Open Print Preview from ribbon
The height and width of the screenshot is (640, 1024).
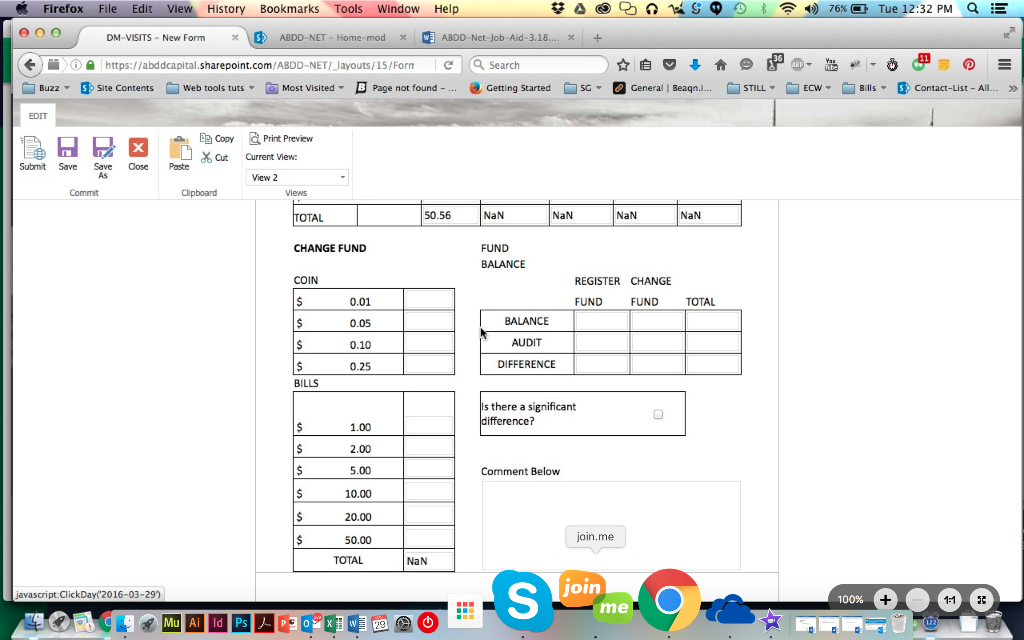[x=281, y=139]
